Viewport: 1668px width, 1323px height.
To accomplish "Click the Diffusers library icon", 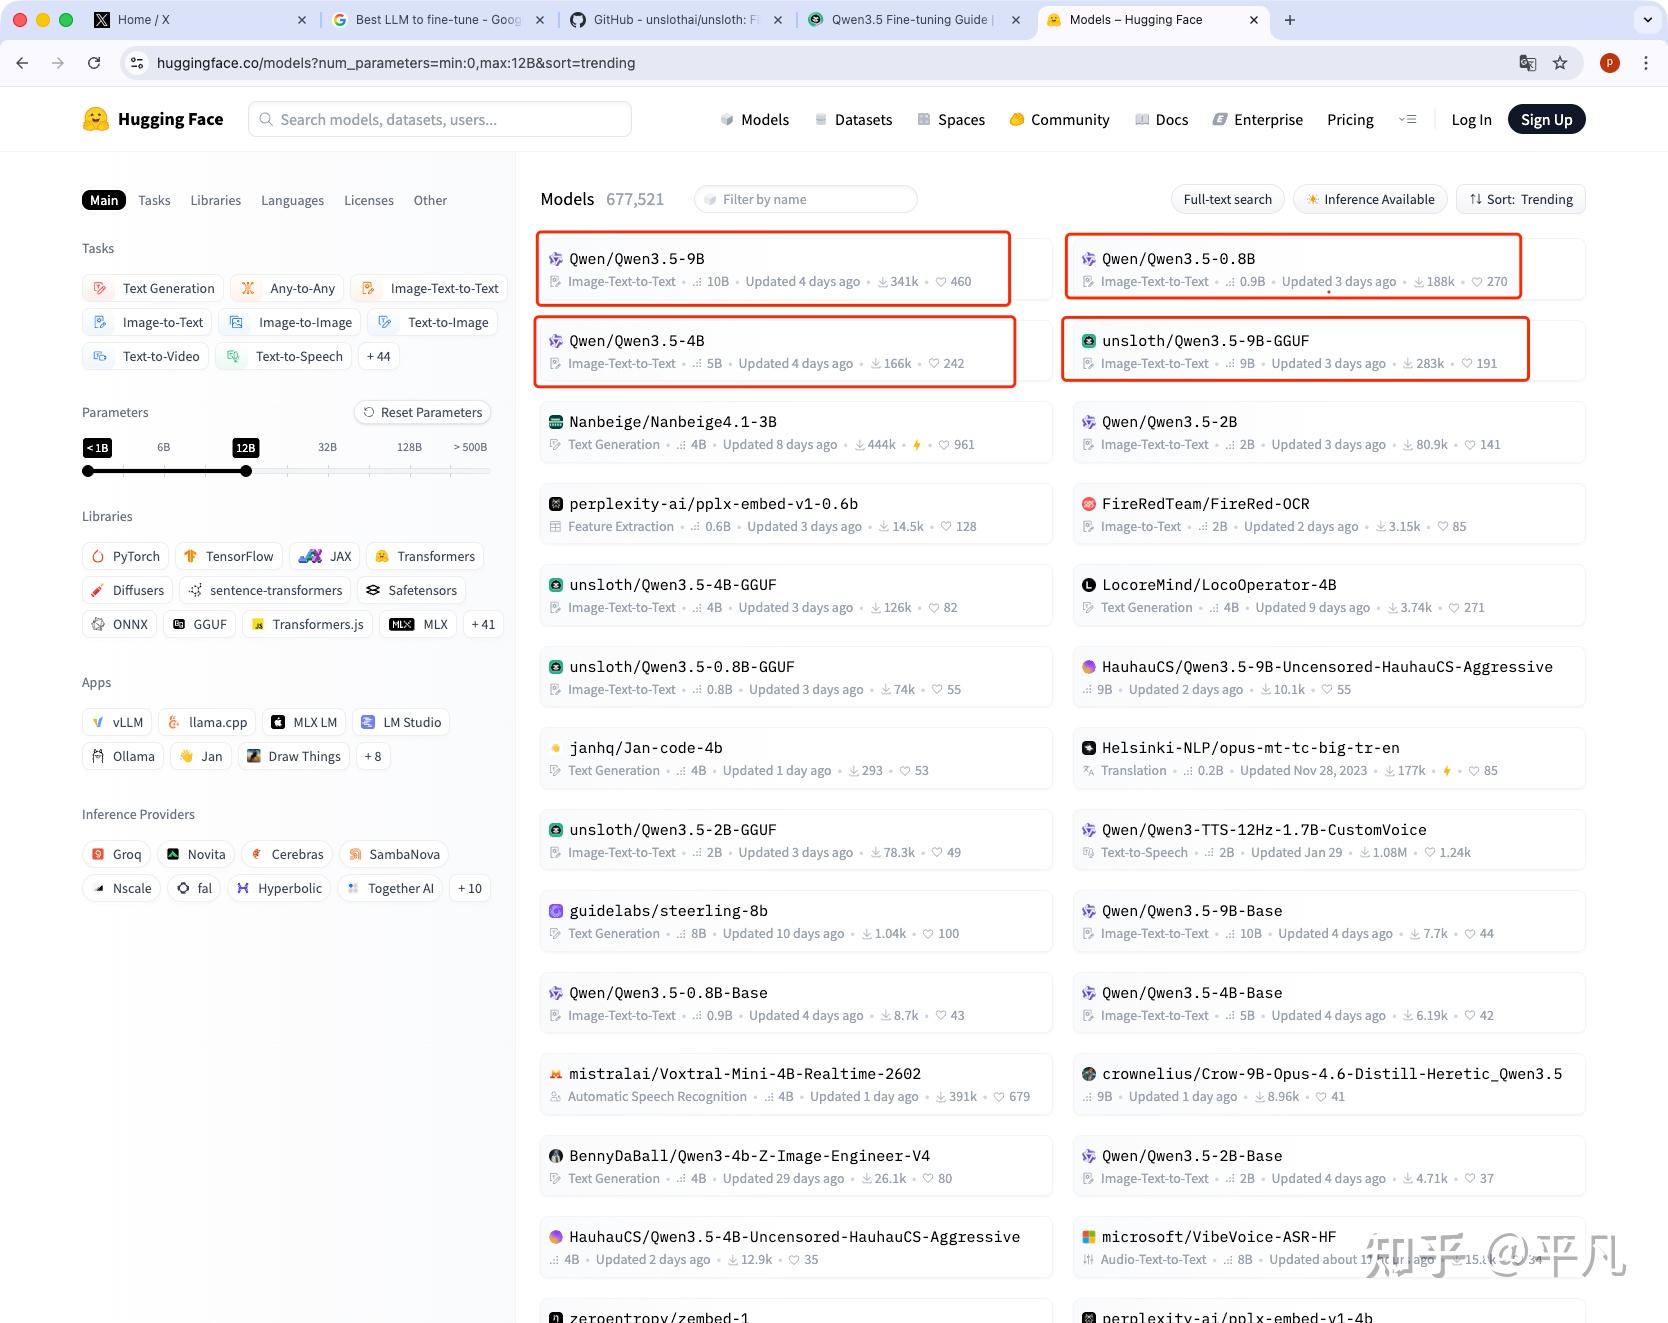I will pos(98,590).
